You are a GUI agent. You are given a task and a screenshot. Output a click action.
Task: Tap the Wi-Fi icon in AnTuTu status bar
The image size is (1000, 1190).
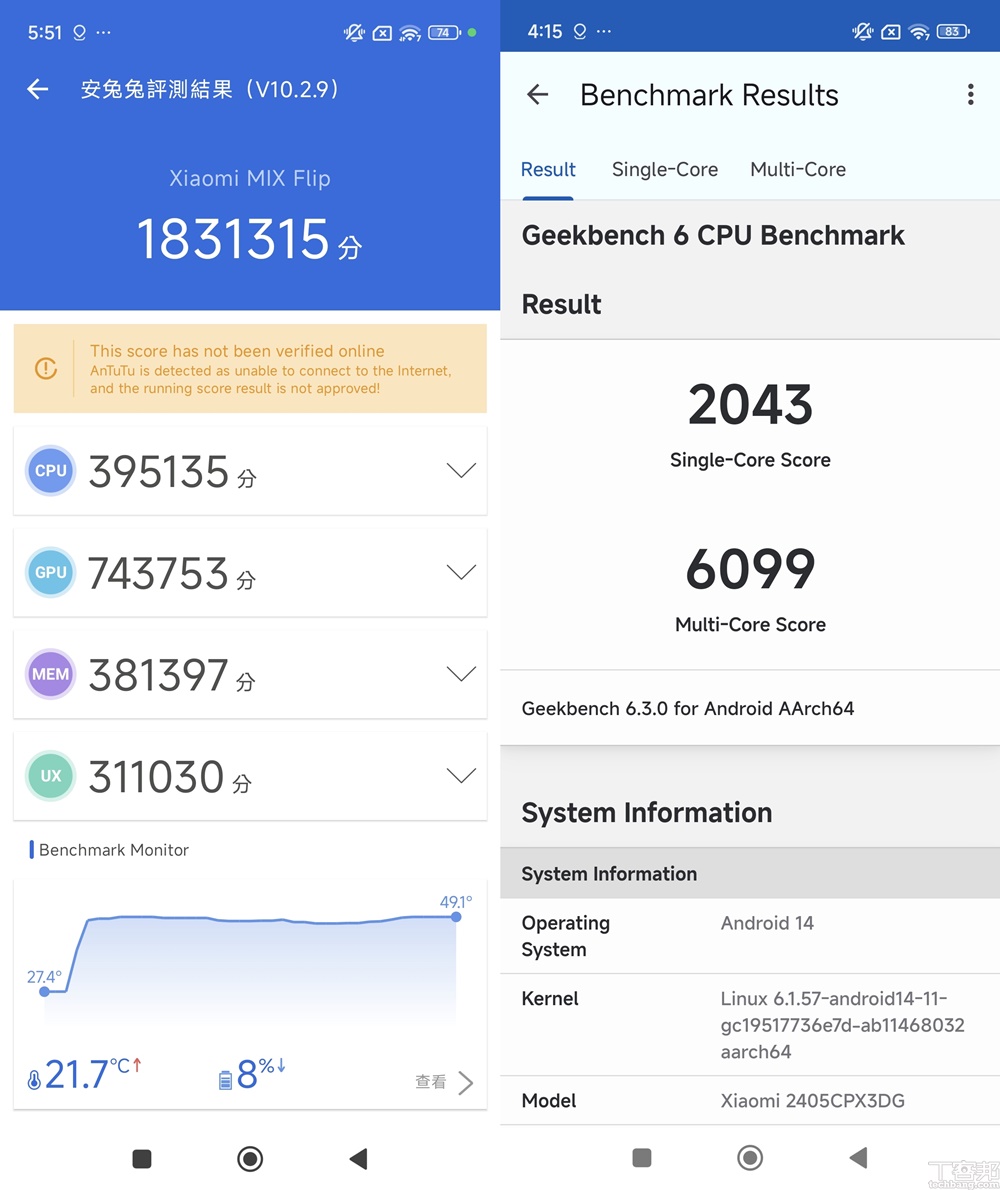(x=410, y=33)
